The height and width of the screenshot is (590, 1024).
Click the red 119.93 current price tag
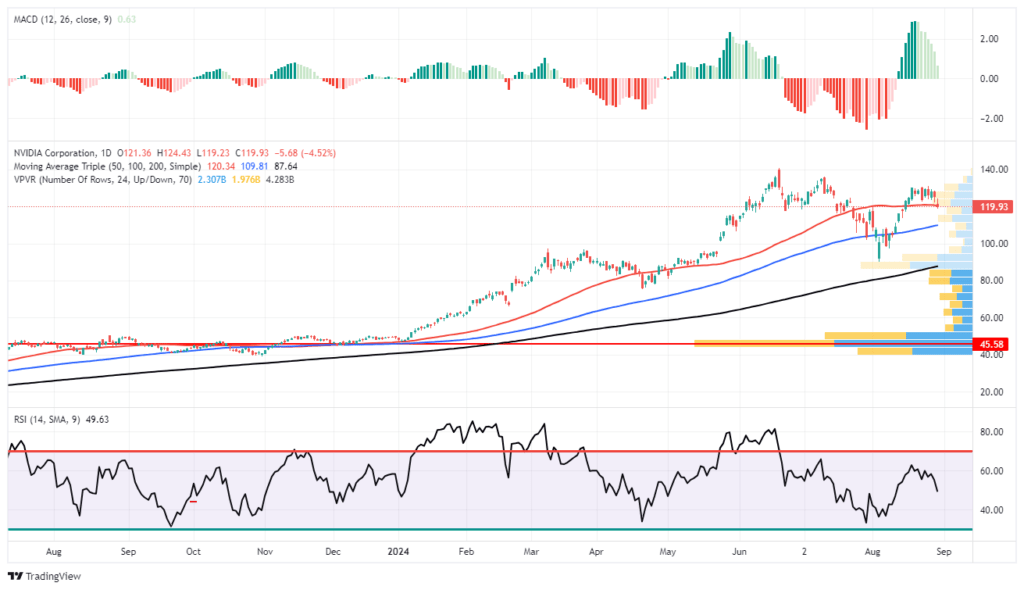(x=991, y=207)
